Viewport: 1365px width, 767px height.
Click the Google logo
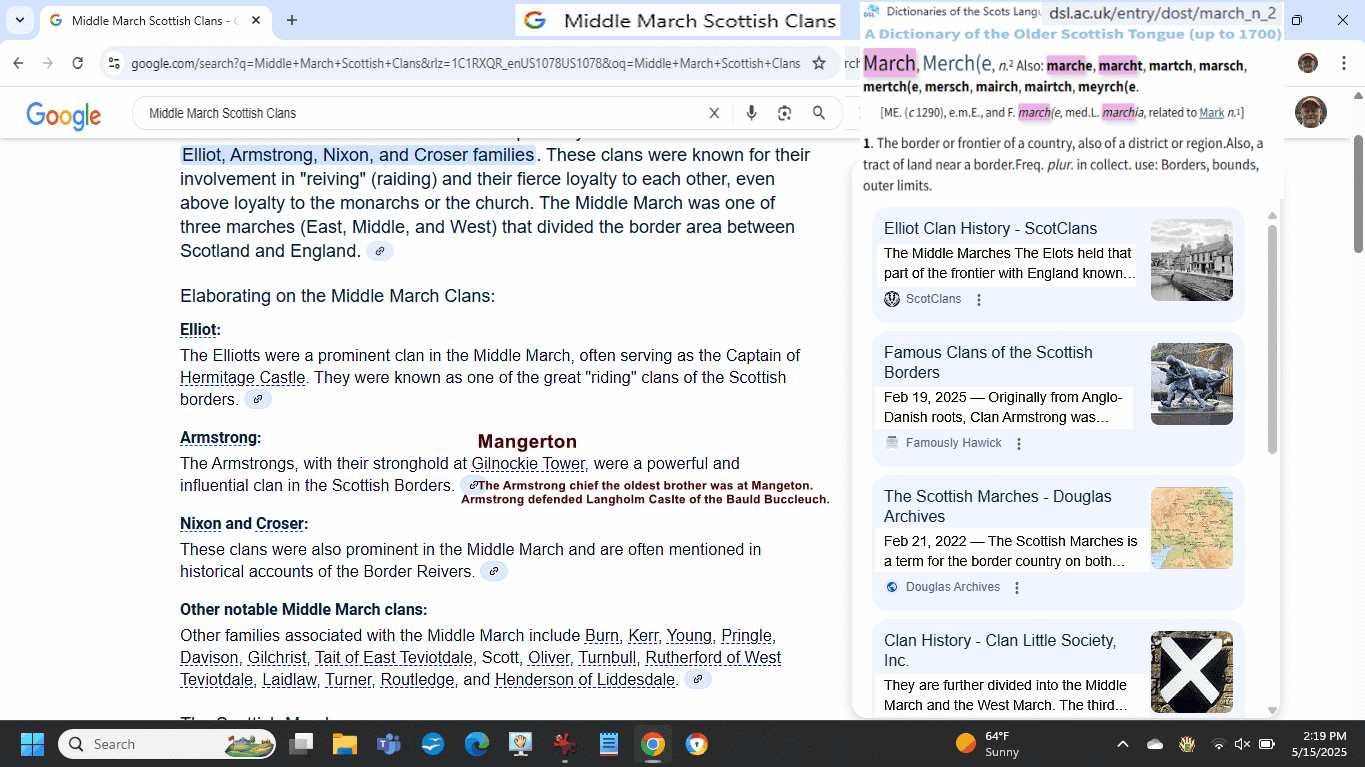pos(63,115)
